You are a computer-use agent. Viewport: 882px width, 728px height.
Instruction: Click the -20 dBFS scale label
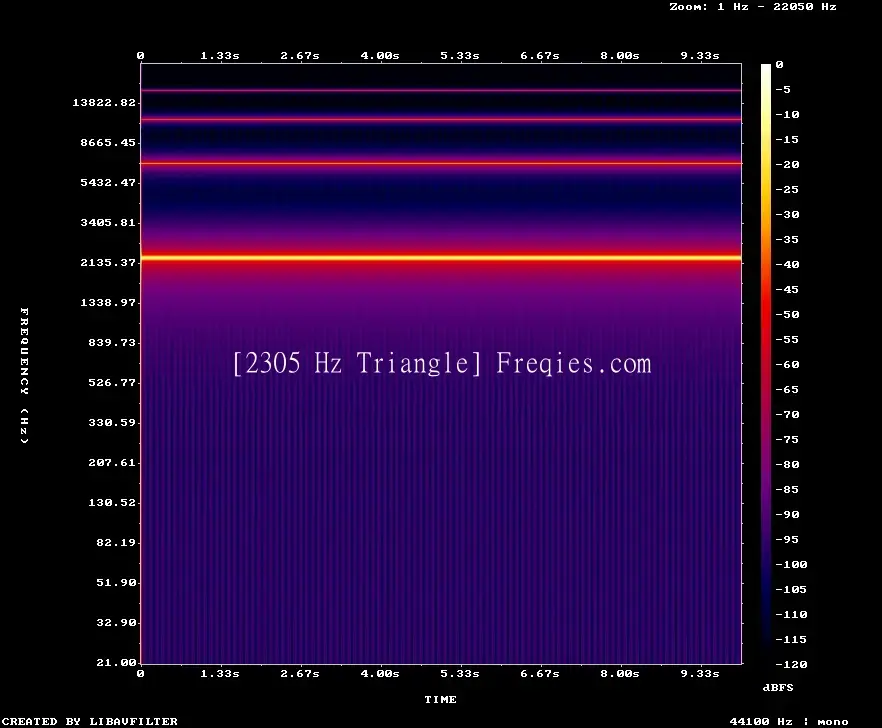pyautogui.click(x=787, y=165)
